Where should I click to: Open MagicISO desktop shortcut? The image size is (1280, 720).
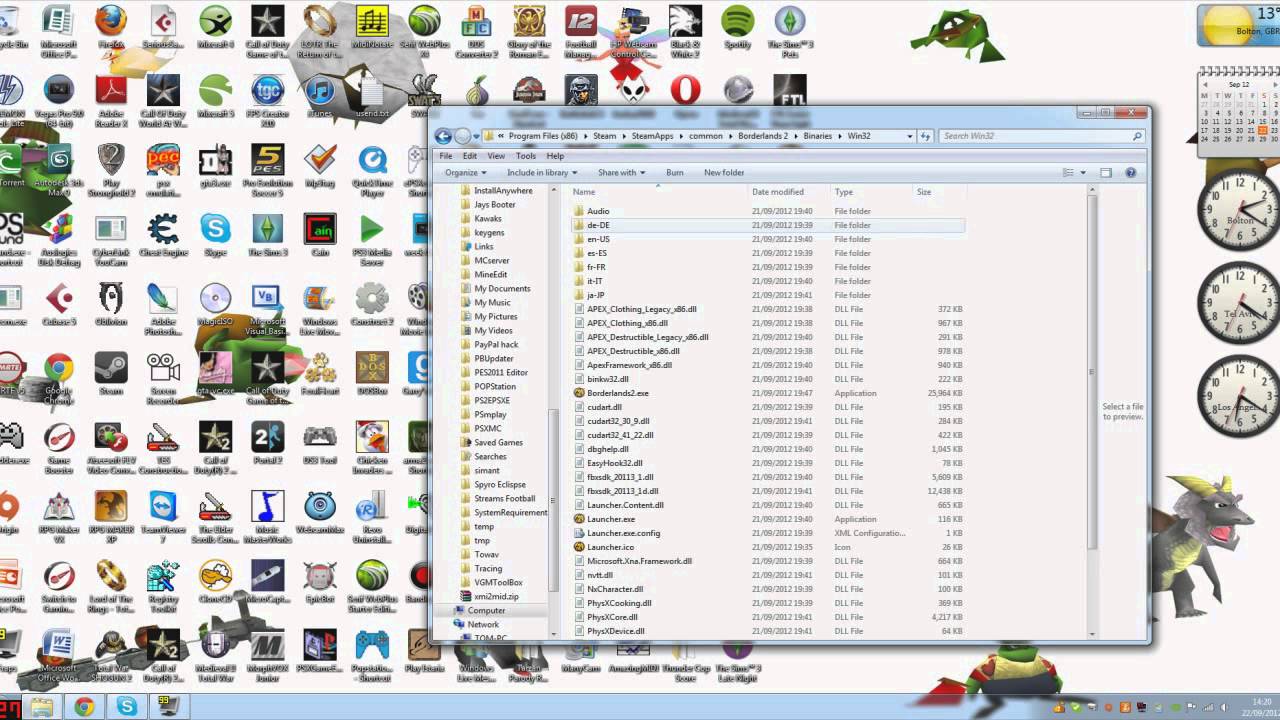point(215,305)
